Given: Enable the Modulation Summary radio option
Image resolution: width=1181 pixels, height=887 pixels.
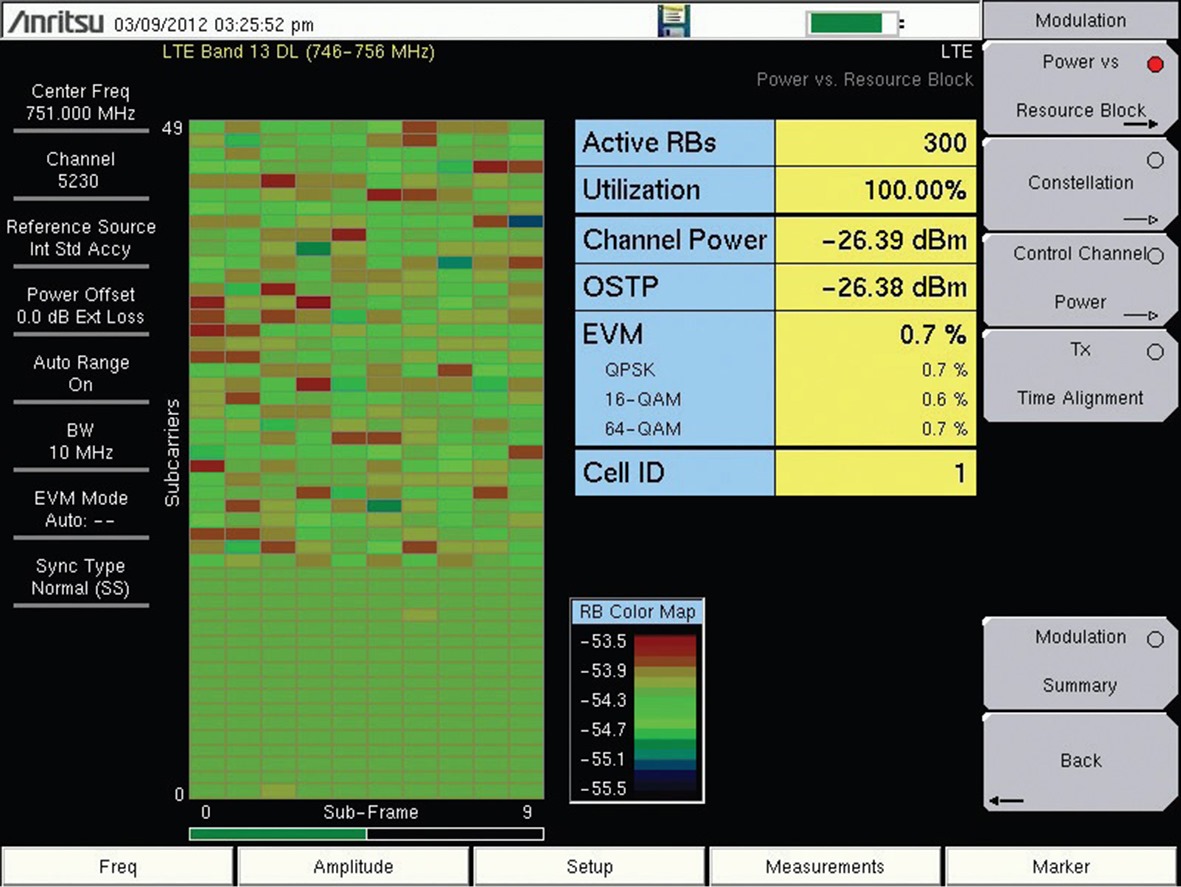Looking at the screenshot, I should coord(1156,640).
